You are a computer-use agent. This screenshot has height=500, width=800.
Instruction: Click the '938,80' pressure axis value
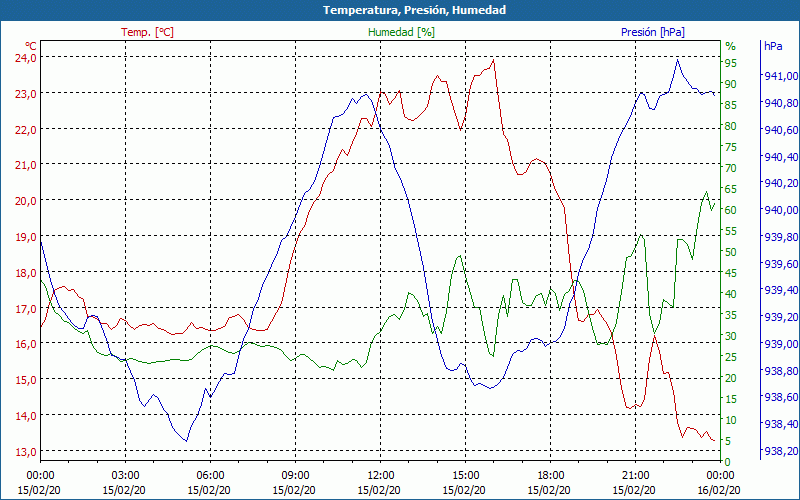[781, 371]
